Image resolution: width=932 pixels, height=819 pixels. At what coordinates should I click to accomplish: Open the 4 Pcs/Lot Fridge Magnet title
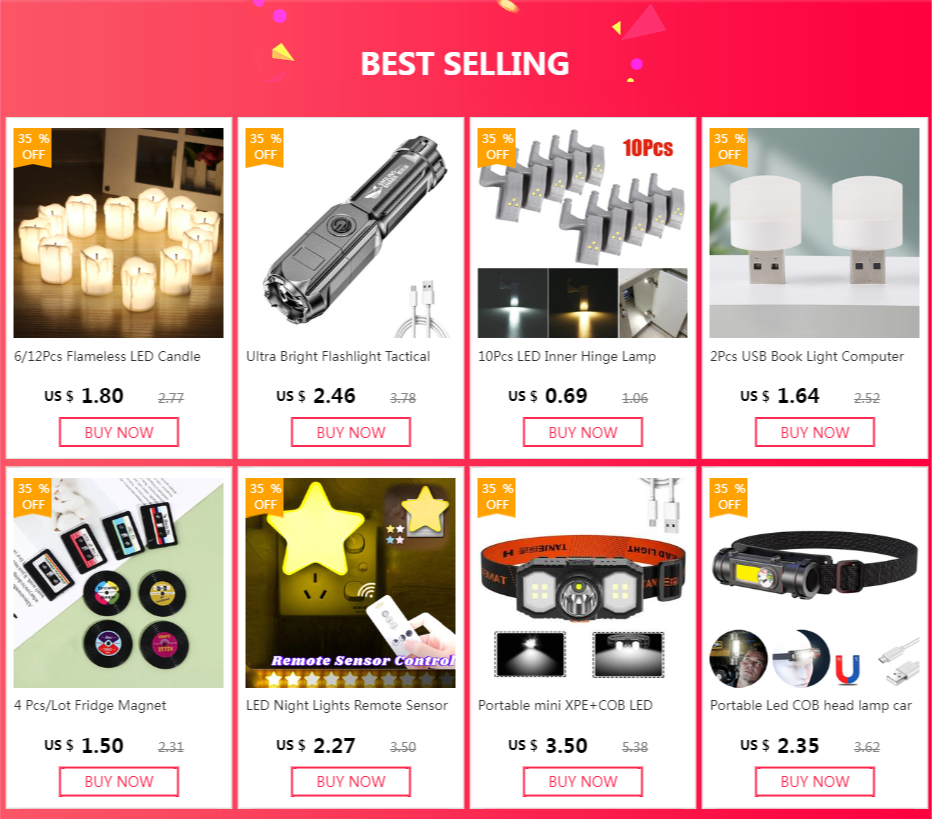90,705
